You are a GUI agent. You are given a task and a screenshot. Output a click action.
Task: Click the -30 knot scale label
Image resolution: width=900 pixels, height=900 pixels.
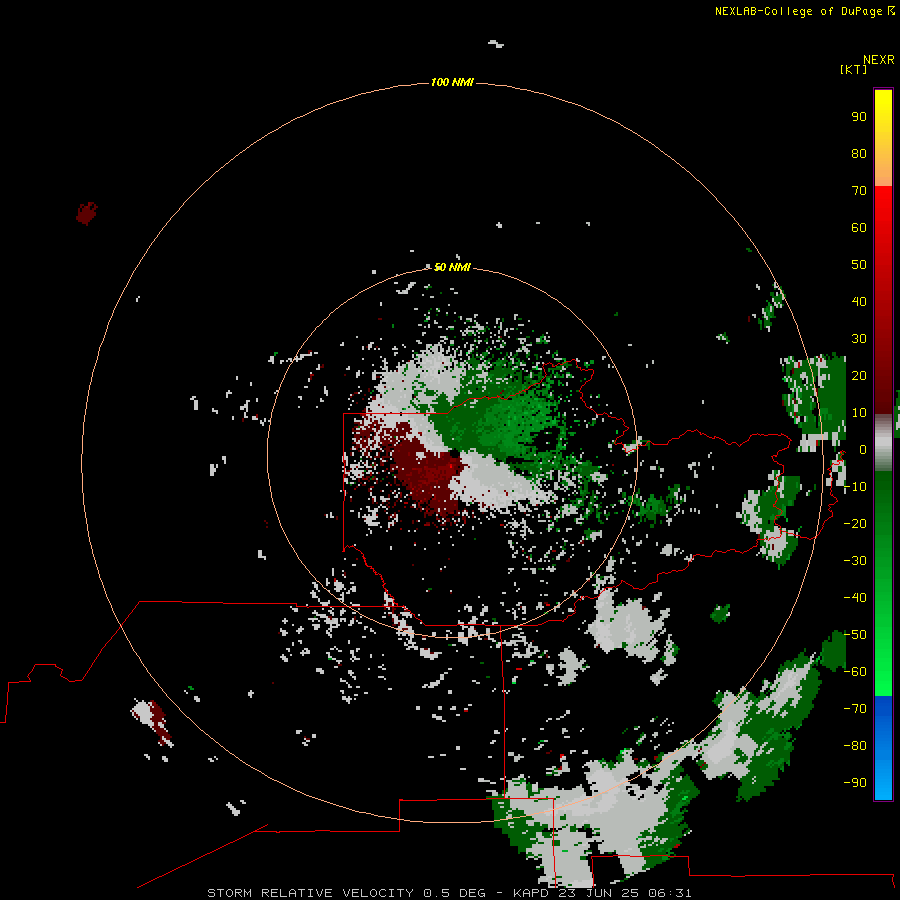point(855,561)
